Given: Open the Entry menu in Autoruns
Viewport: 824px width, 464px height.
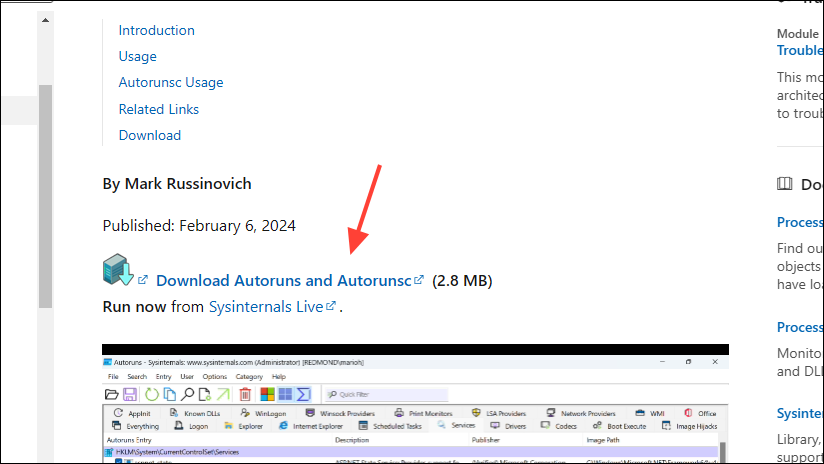Looking at the screenshot, I should tap(163, 377).
